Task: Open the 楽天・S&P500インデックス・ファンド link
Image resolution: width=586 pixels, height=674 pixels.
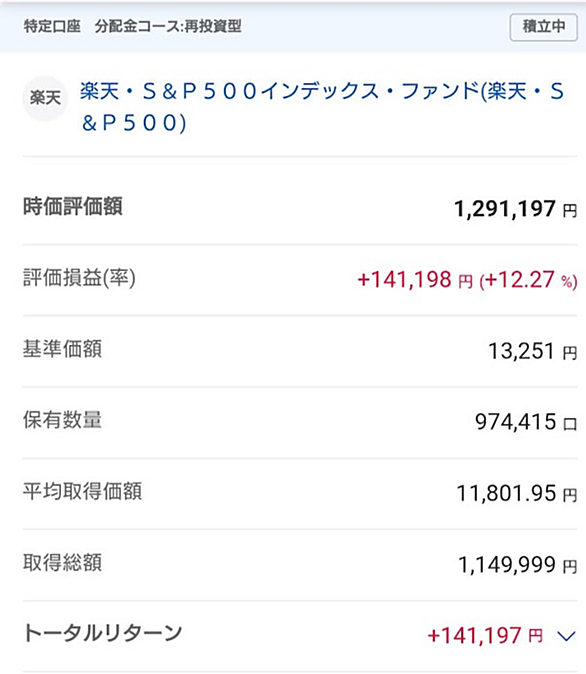Action: pyautogui.click(x=322, y=107)
